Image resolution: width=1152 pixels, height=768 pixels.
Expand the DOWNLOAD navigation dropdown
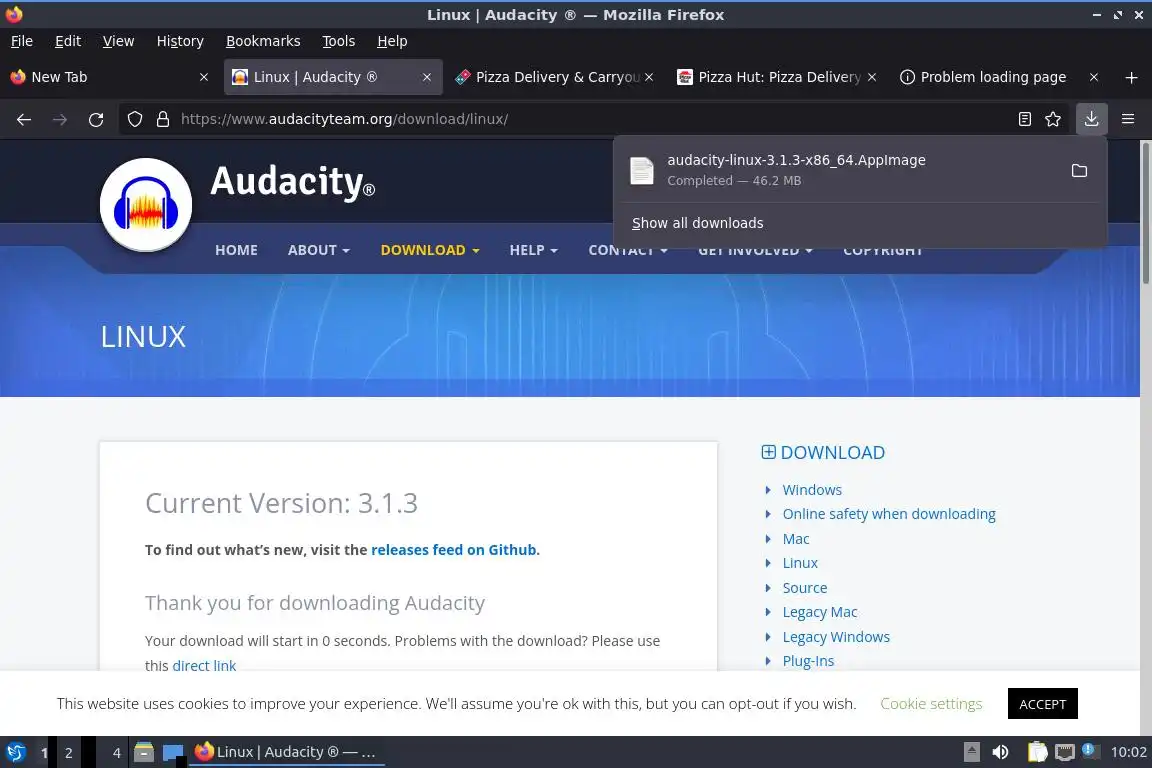430,250
